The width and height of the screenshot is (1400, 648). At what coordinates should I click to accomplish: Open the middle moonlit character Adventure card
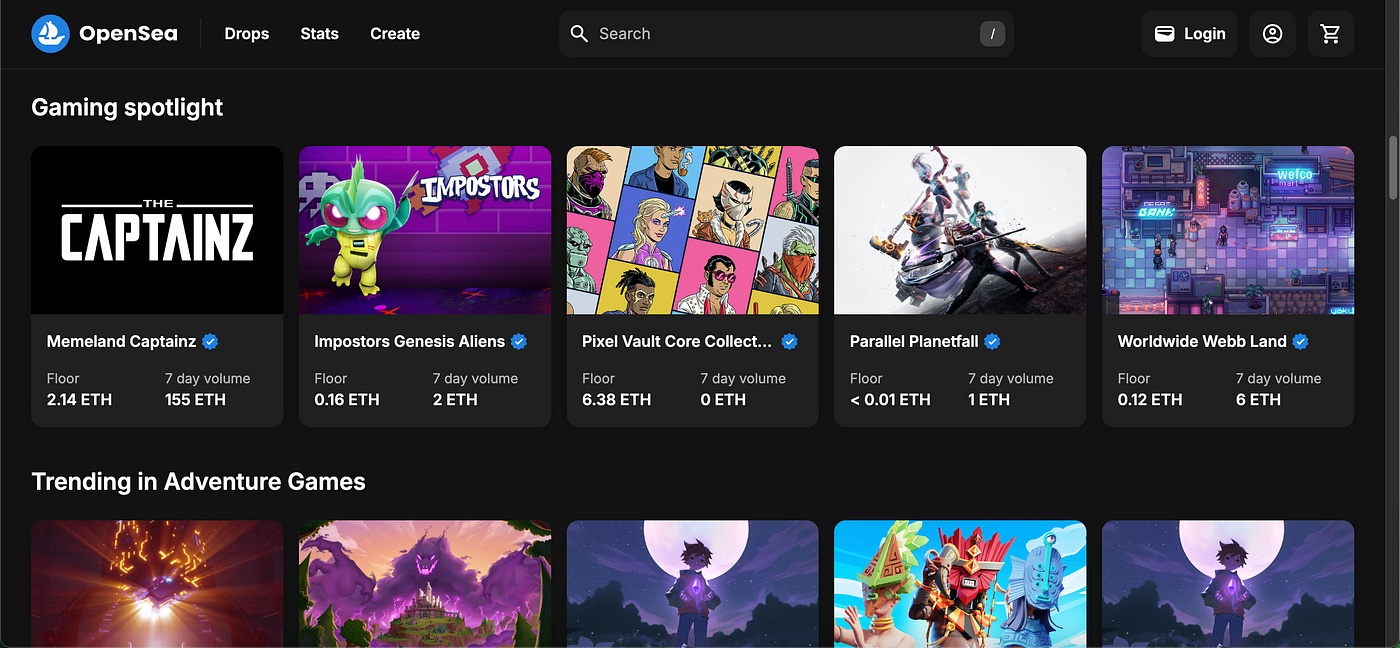tap(693, 584)
